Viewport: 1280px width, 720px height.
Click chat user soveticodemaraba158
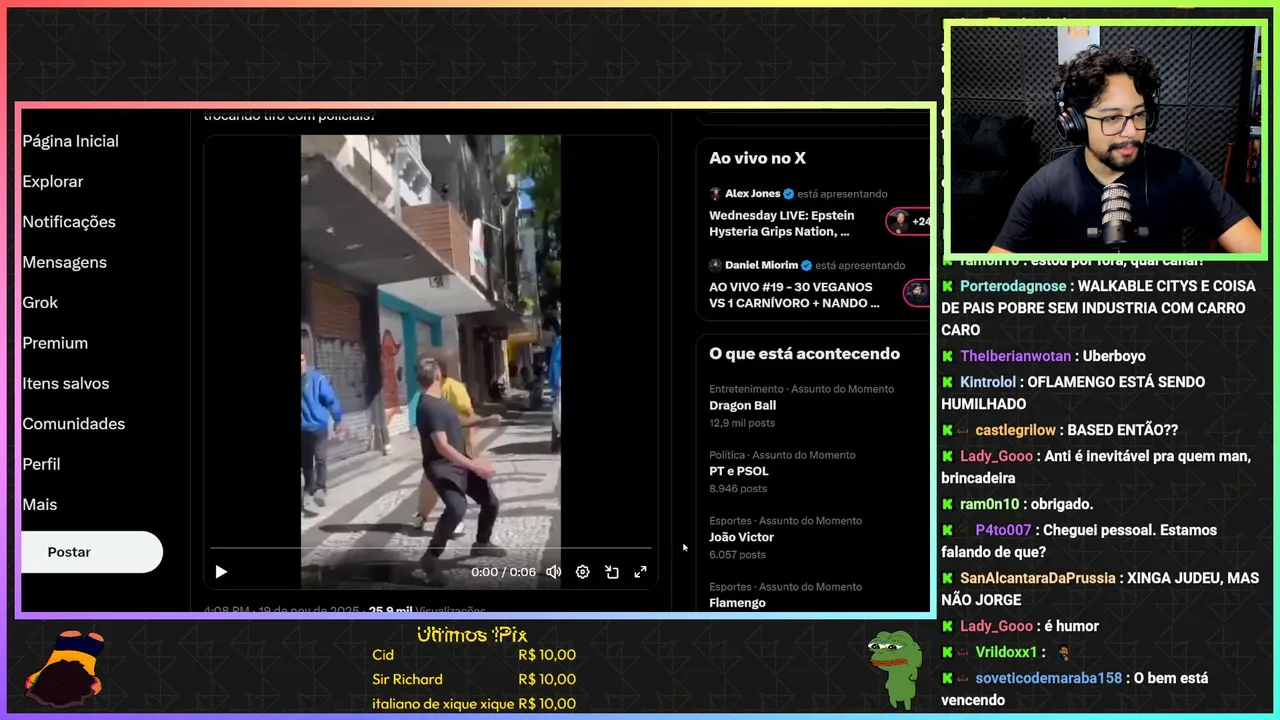pyautogui.click(x=1049, y=678)
